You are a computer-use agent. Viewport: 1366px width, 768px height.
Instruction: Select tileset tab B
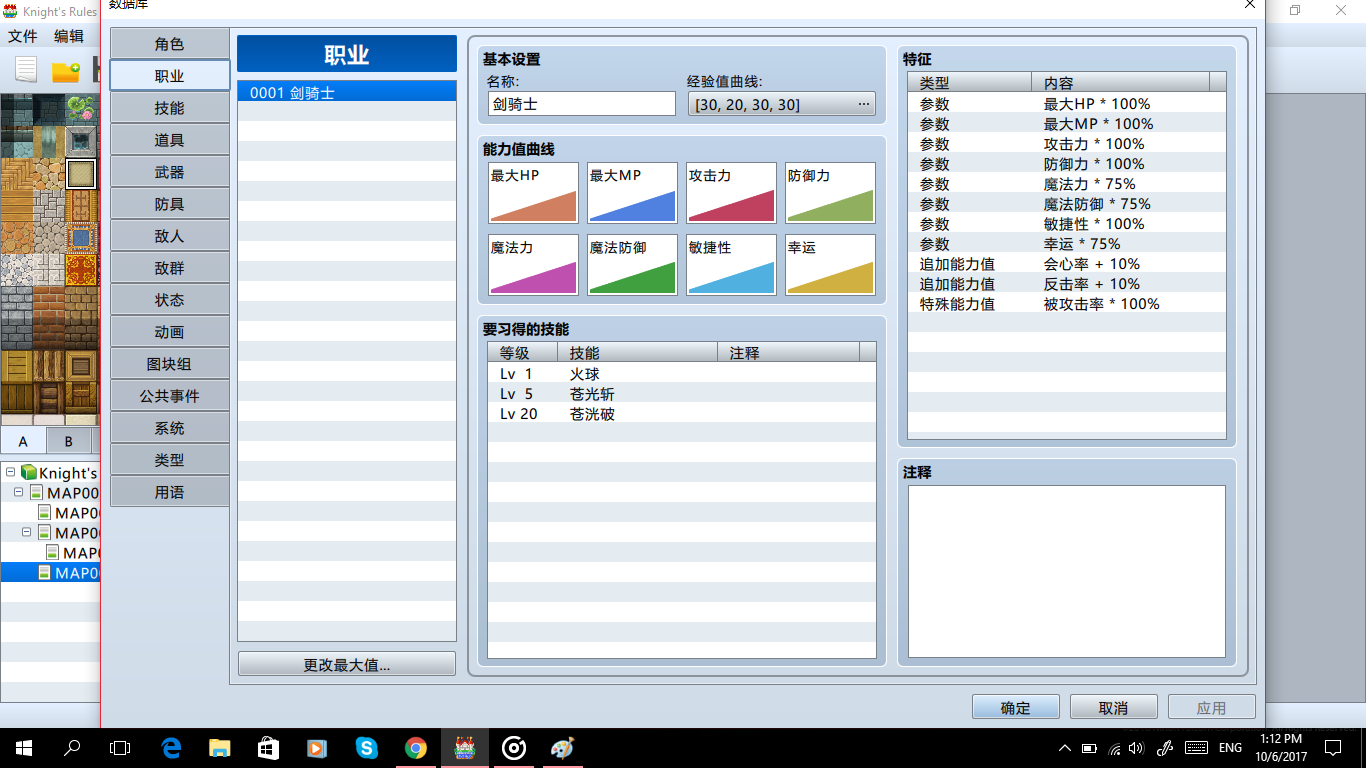tap(69, 441)
